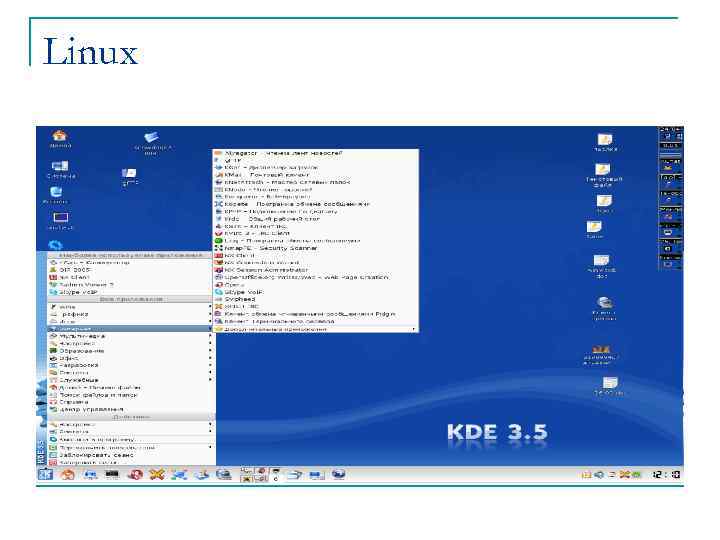Click the red round icon in the taskbar

(135, 474)
